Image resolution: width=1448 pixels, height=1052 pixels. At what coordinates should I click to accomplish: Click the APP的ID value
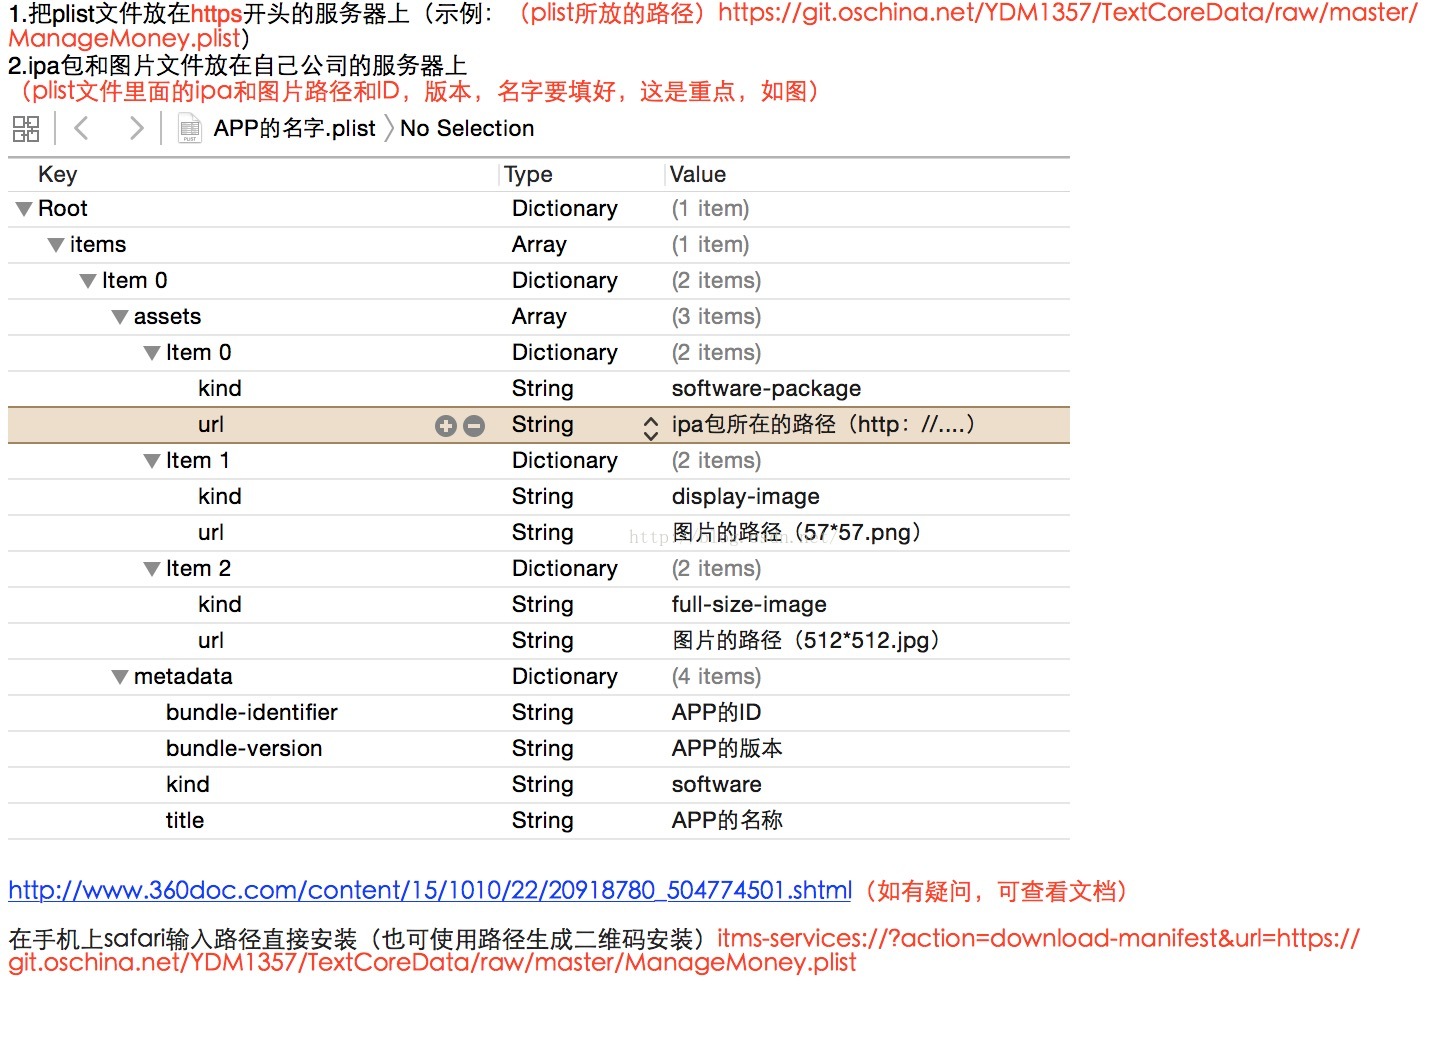point(716,713)
